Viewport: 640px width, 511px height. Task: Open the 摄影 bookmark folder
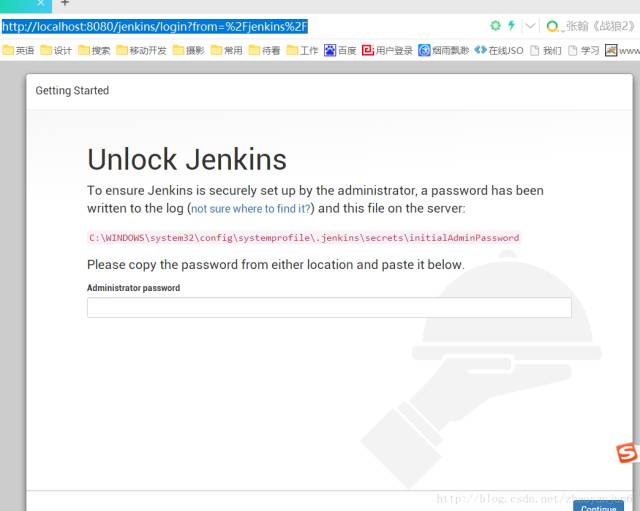[x=189, y=50]
